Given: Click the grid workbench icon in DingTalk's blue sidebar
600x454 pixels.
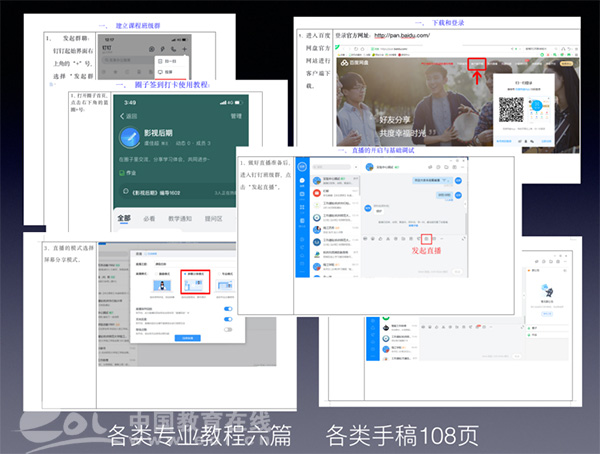Looking at the screenshot, I should [302, 207].
